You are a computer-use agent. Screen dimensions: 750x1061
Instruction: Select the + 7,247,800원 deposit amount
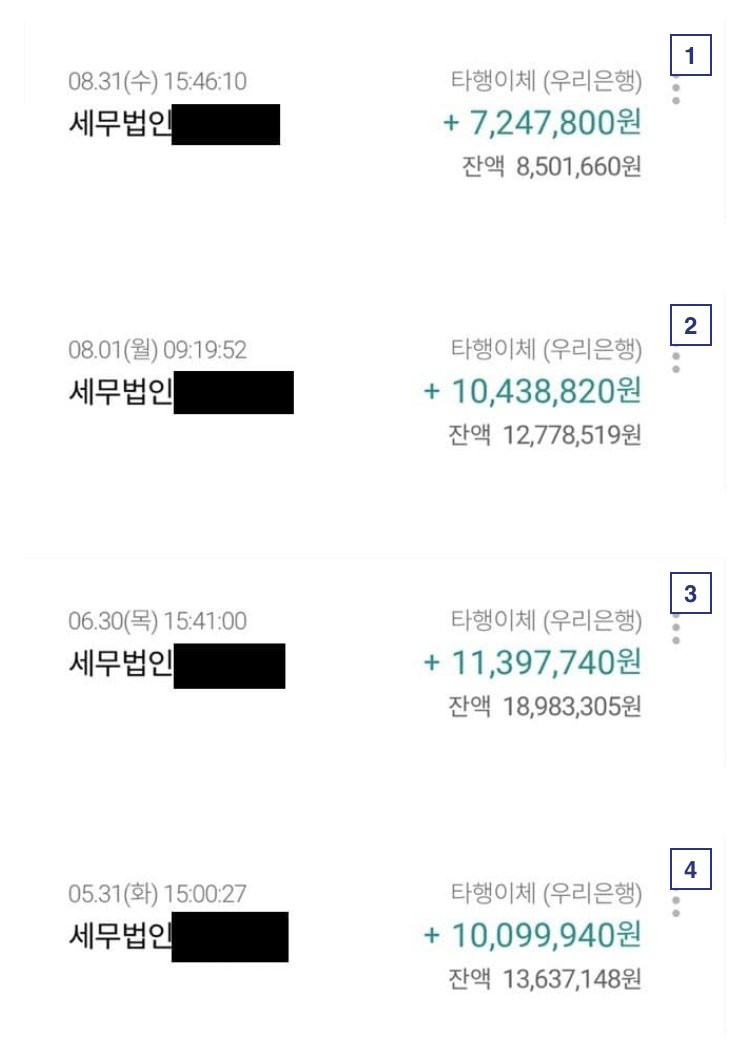[x=541, y=124]
